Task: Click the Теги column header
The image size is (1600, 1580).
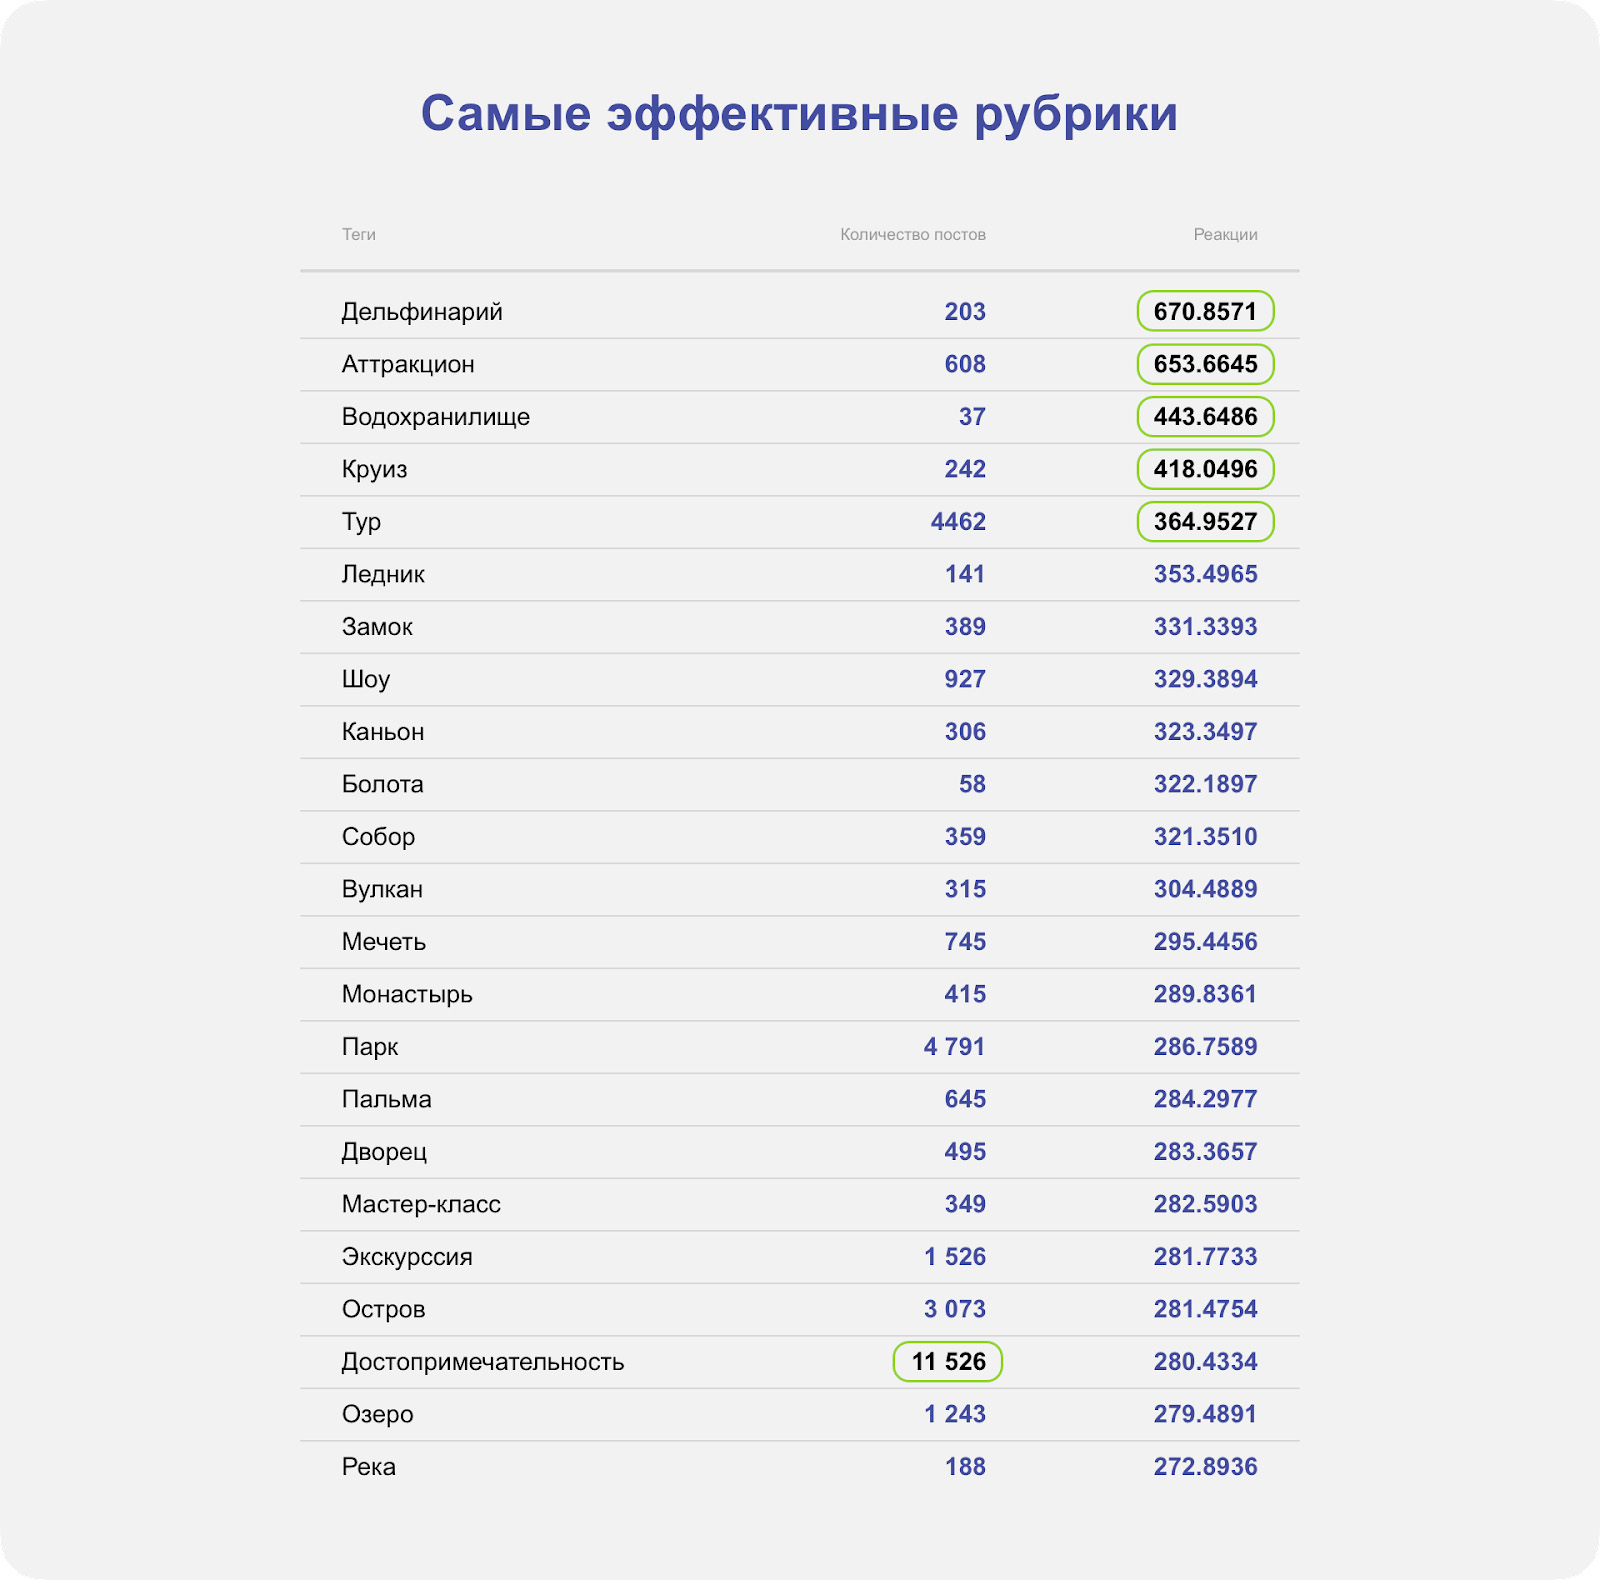Action: tap(359, 234)
